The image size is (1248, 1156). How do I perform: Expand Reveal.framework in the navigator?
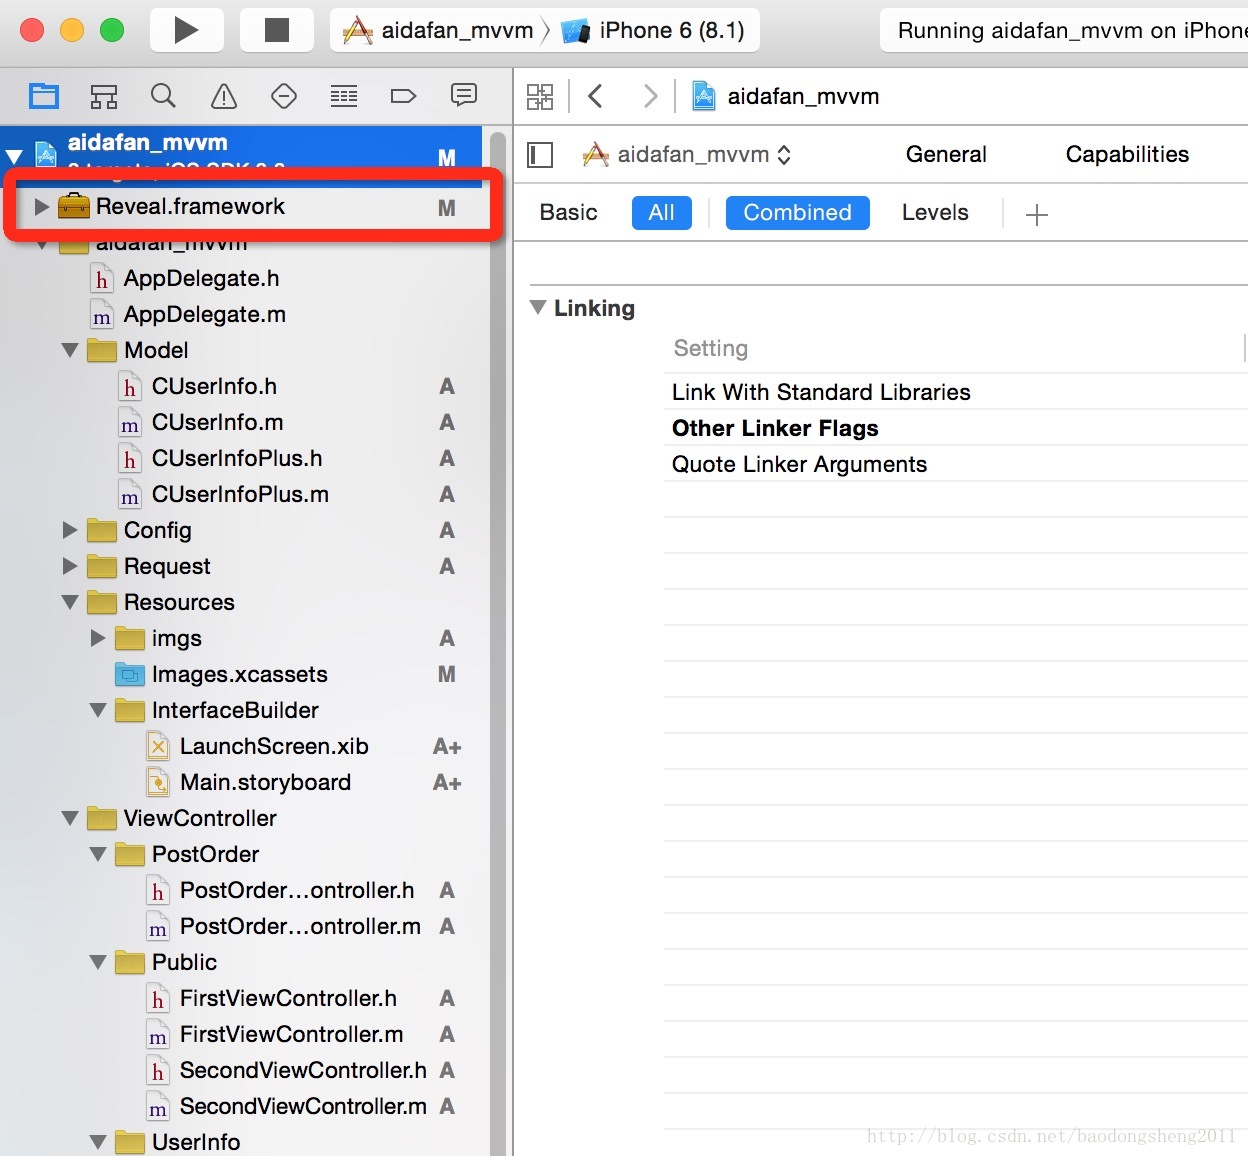pyautogui.click(x=41, y=207)
